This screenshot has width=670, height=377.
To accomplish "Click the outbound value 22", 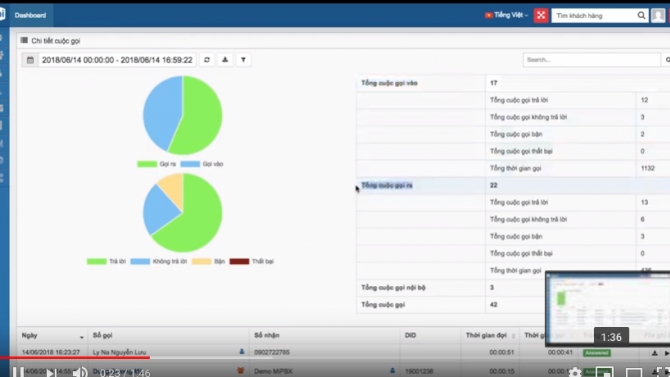I will (494, 186).
